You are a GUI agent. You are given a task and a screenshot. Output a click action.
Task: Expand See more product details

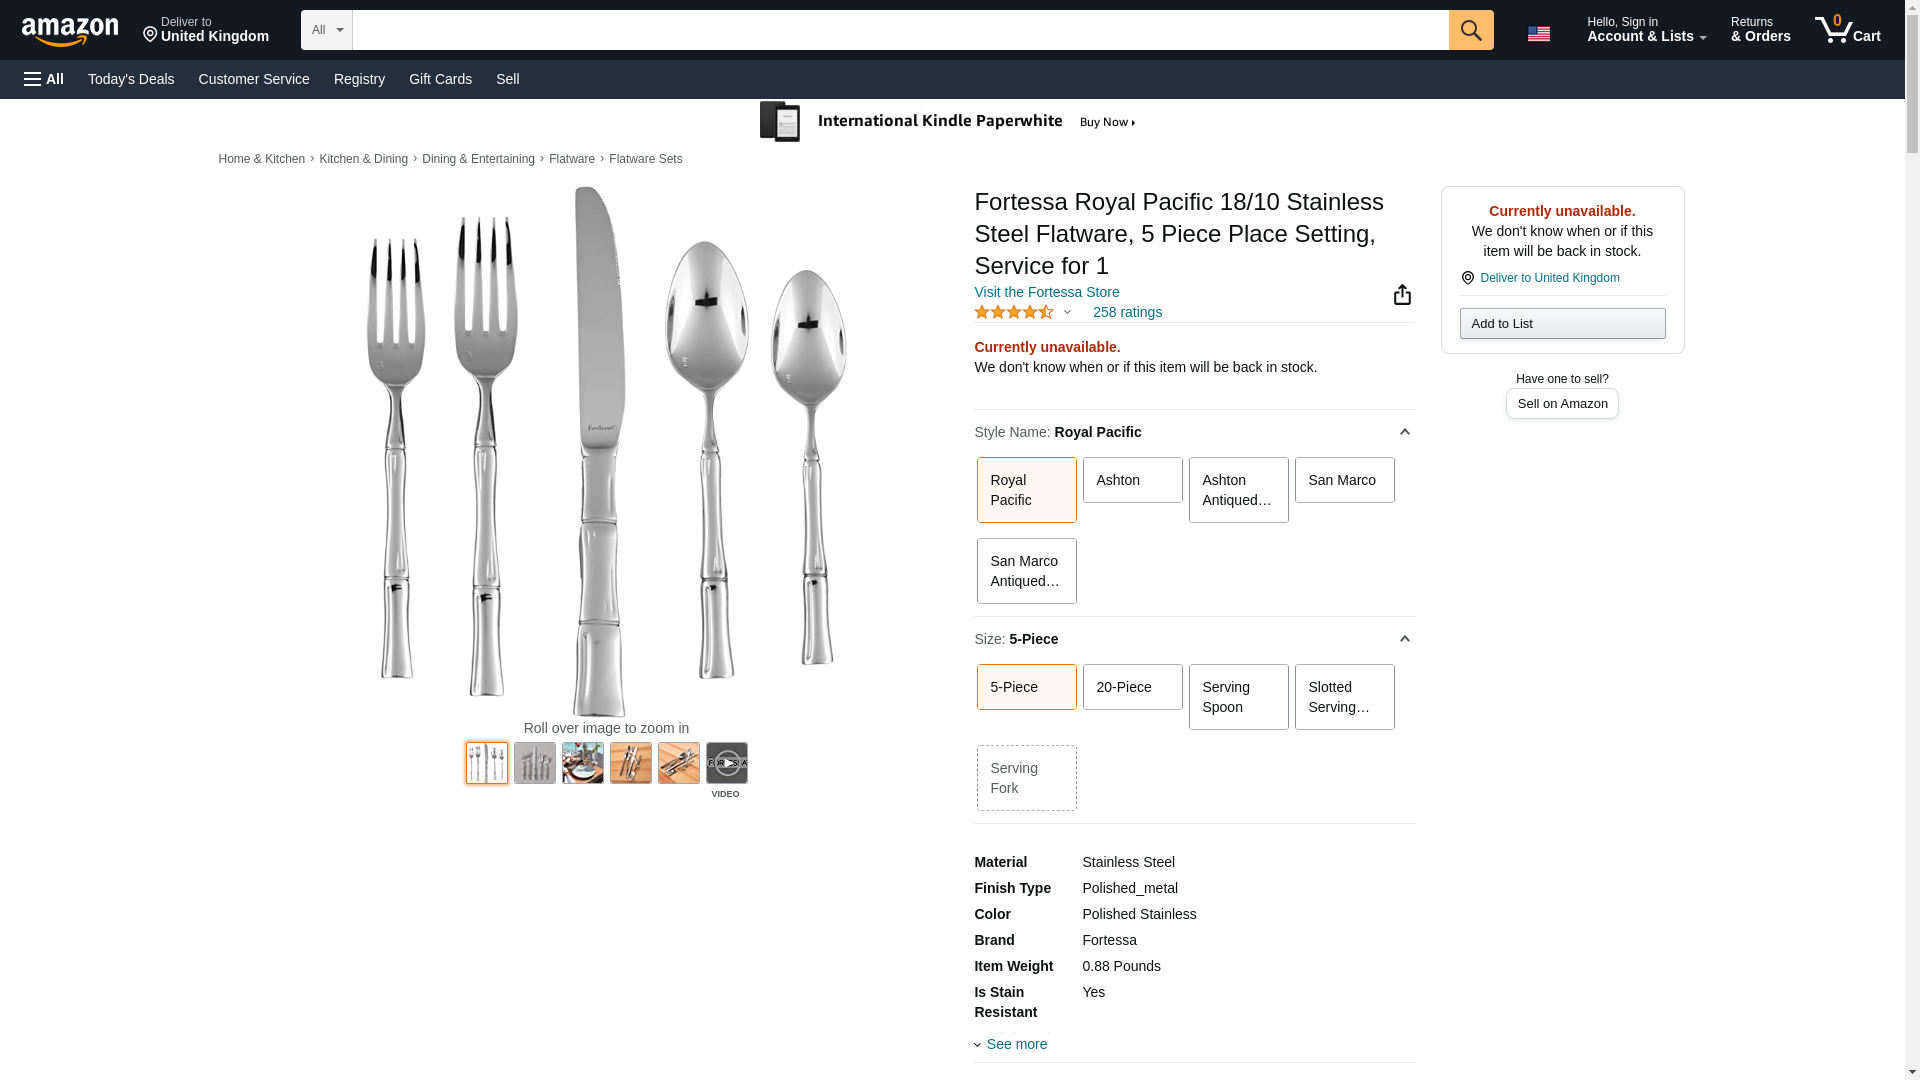(x=1016, y=1044)
